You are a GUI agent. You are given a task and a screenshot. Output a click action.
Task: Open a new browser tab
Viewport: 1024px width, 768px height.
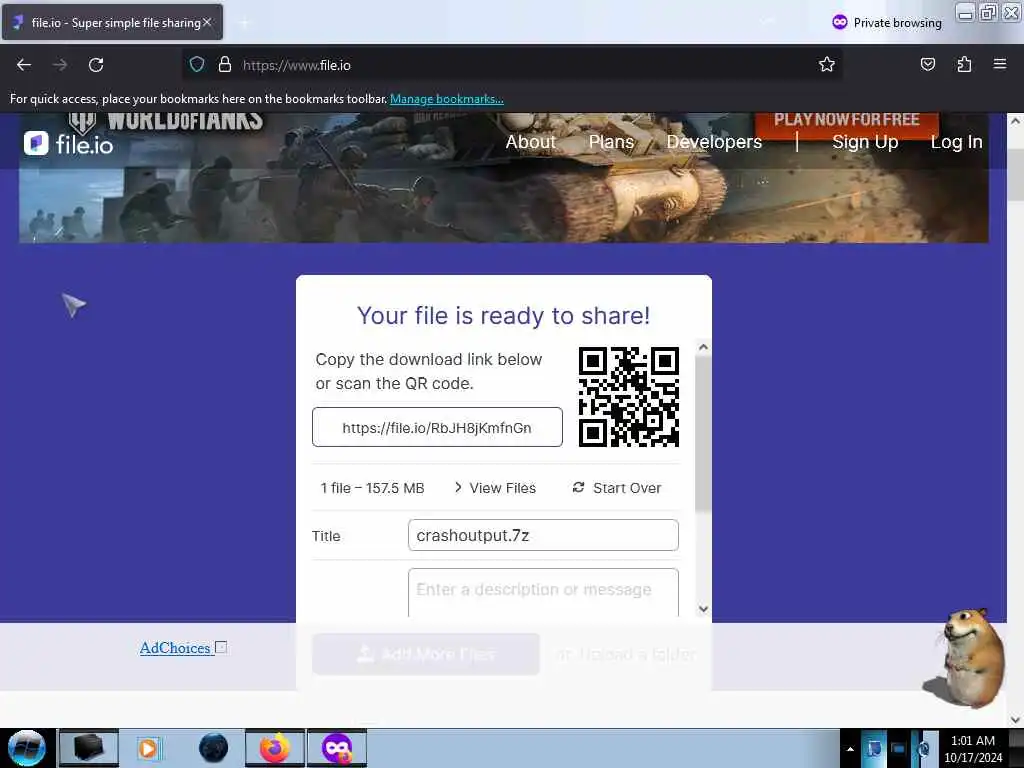(x=244, y=23)
